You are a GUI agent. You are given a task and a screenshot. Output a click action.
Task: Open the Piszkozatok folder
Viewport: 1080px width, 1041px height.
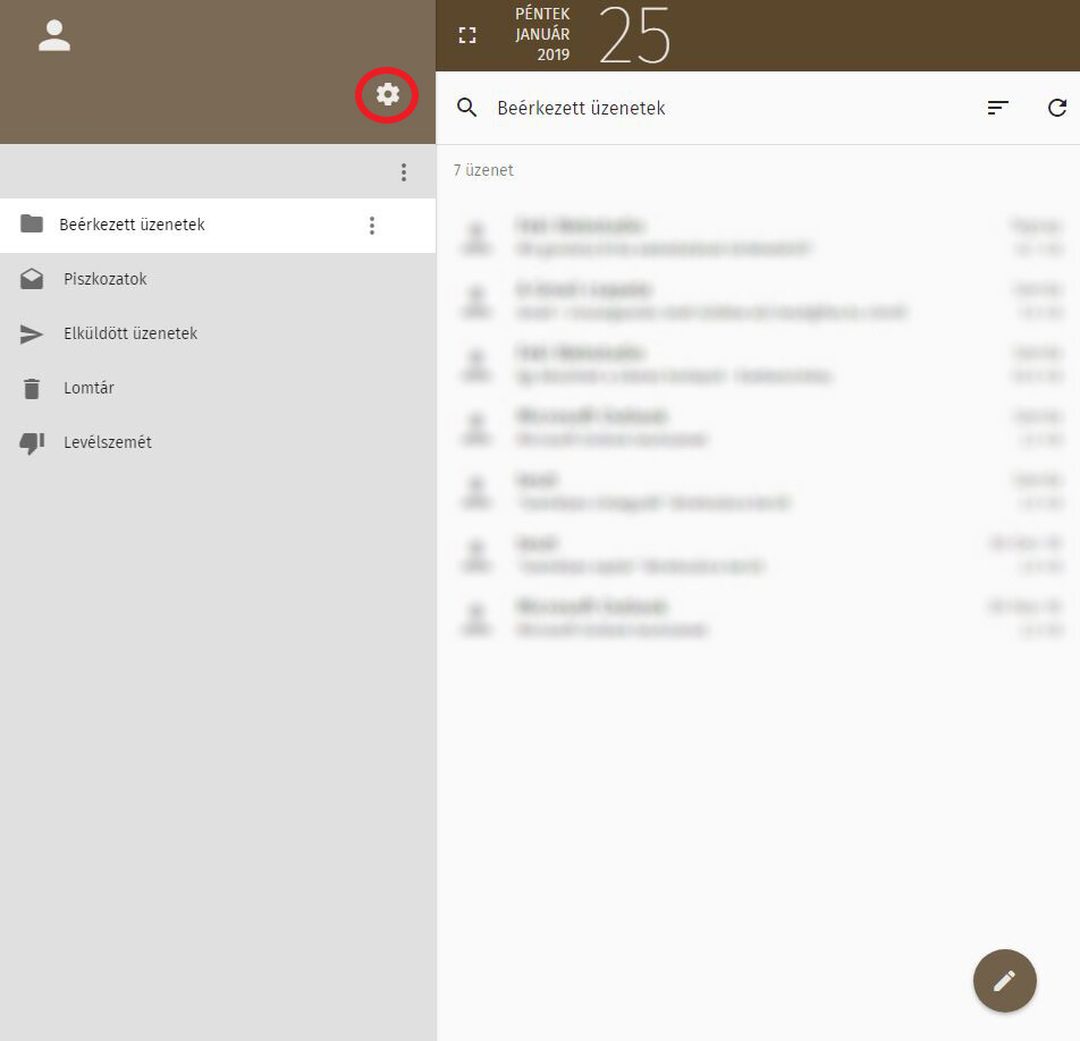pyautogui.click(x=218, y=279)
